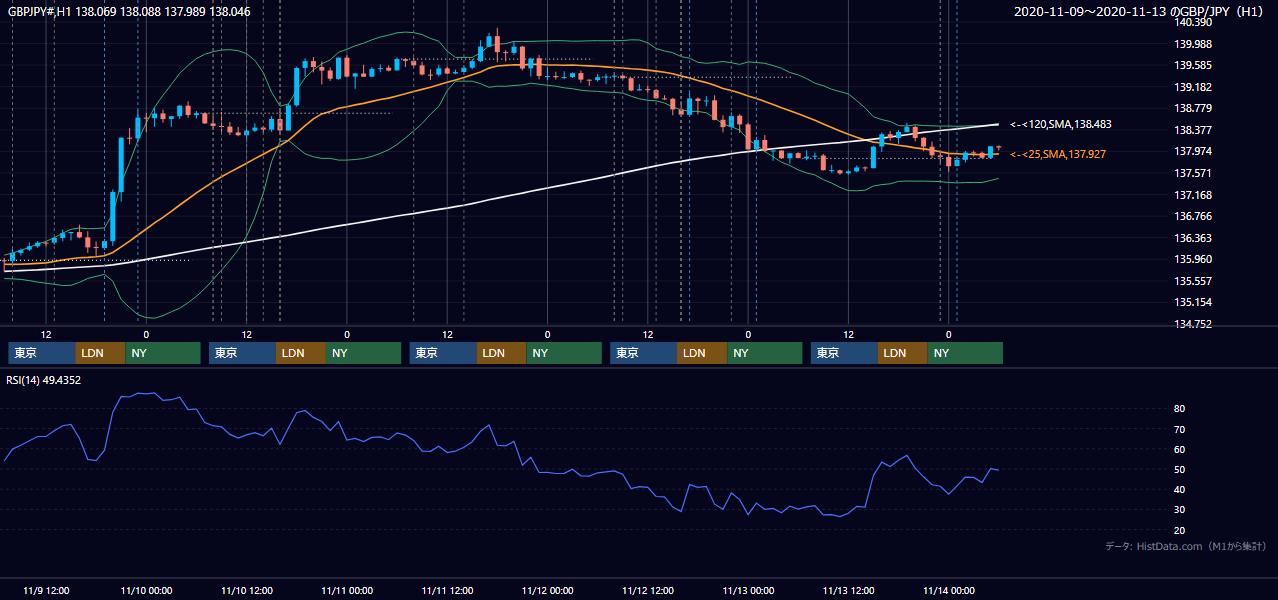Click the RSI 30 level label
This screenshot has width=1278, height=600.
[1180, 509]
